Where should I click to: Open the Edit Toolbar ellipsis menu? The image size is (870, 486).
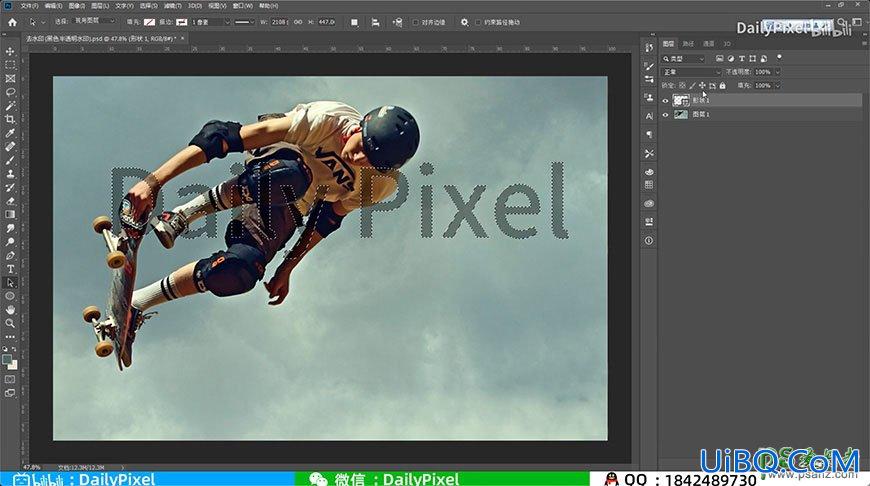pyautogui.click(x=10, y=337)
